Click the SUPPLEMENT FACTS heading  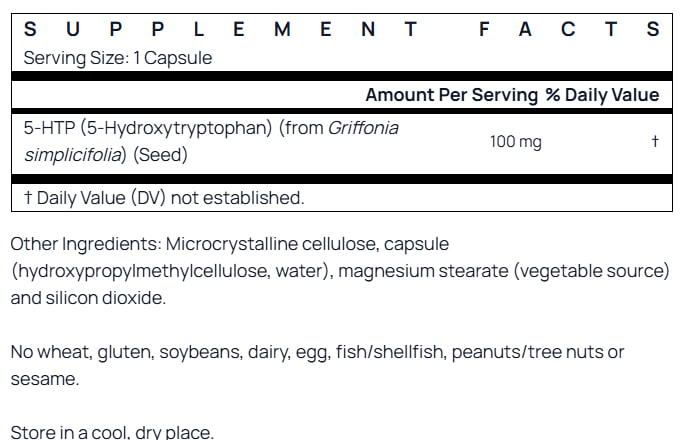[x=341, y=30]
